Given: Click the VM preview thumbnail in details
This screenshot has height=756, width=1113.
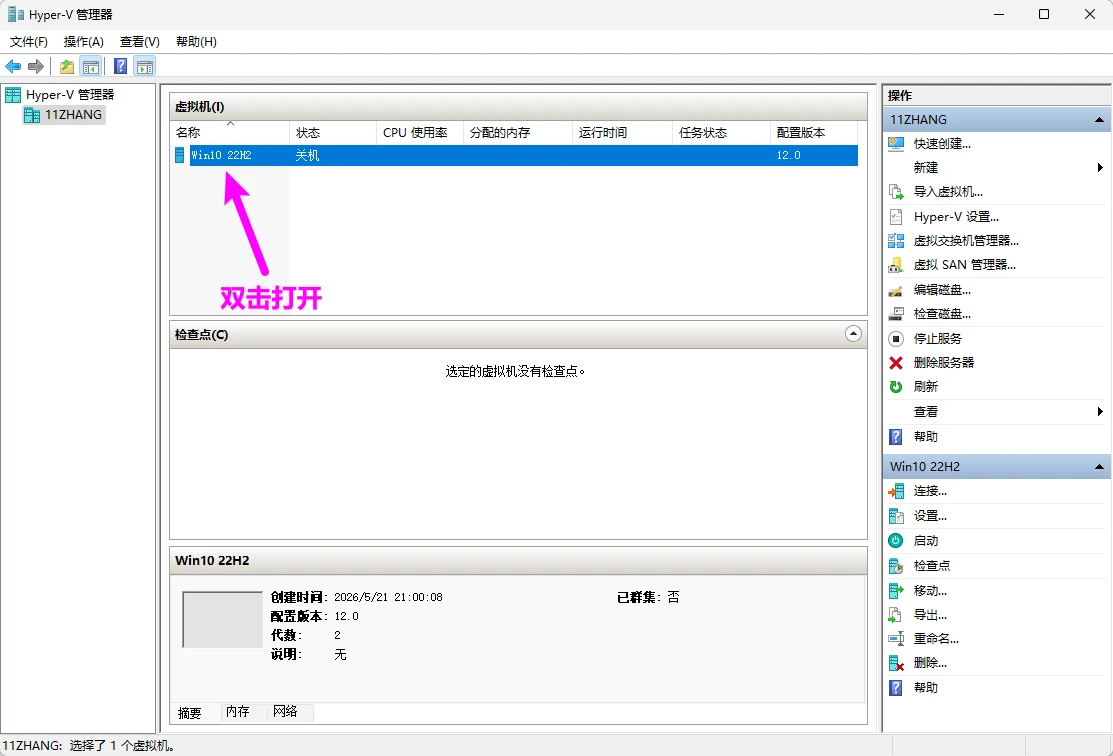Looking at the screenshot, I should tap(222, 620).
